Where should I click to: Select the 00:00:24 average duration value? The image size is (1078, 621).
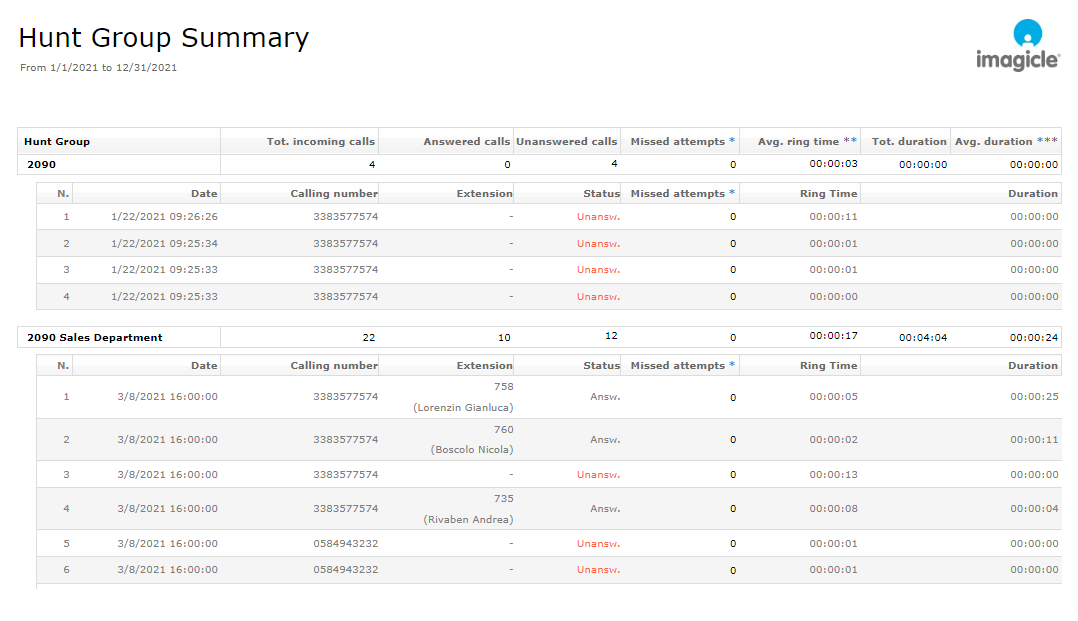[x=1033, y=338]
